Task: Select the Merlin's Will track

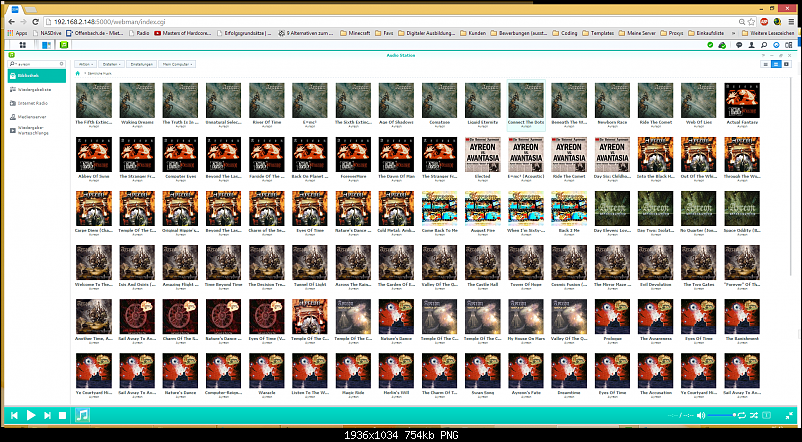Action: click(396, 375)
